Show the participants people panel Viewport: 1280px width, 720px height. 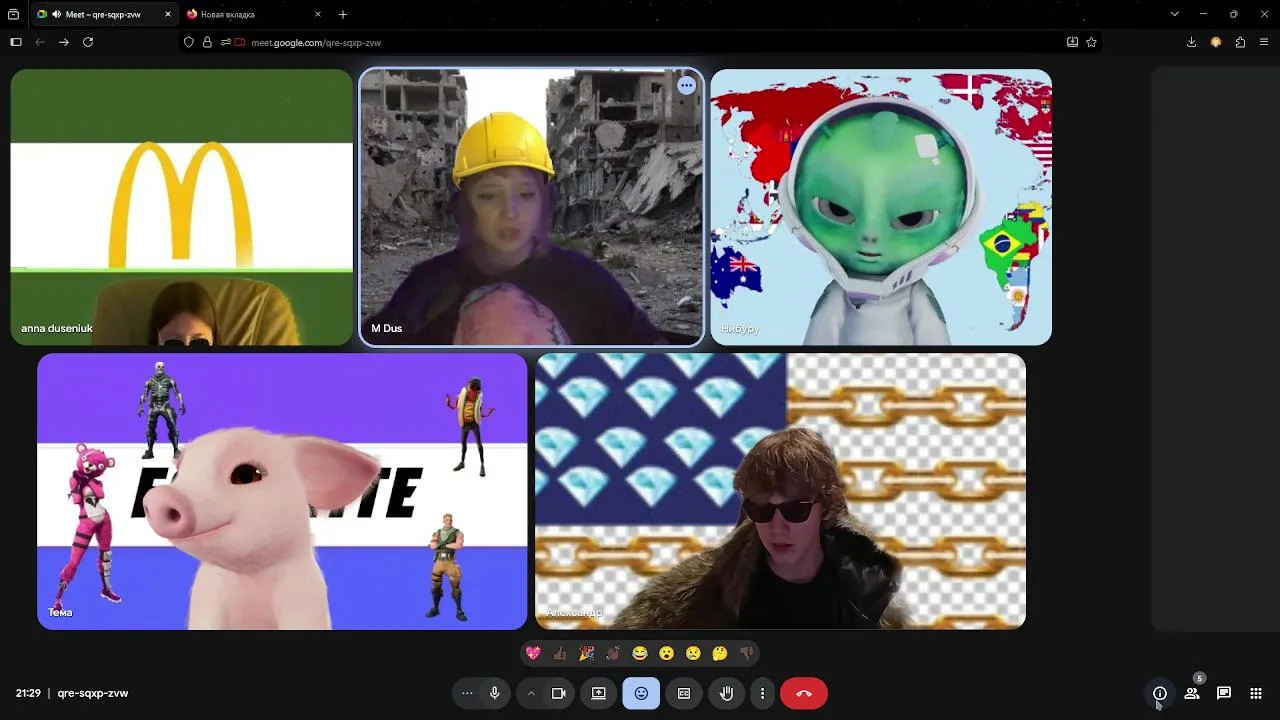click(1192, 693)
